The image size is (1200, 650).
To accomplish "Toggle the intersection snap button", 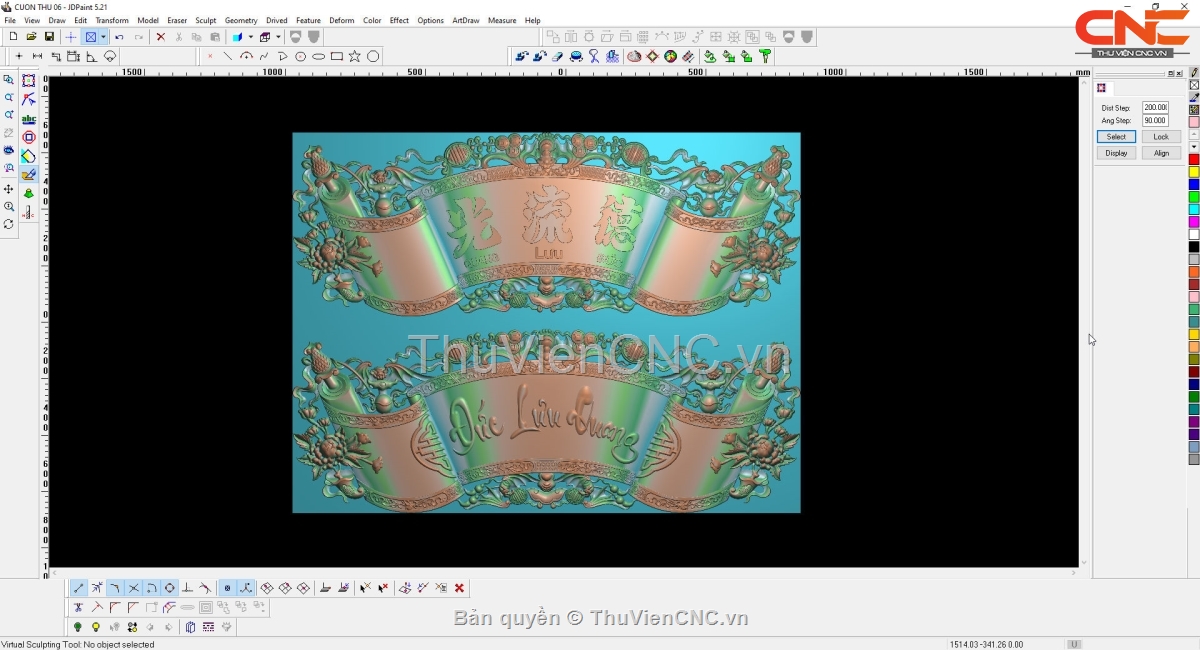I will pos(133,588).
